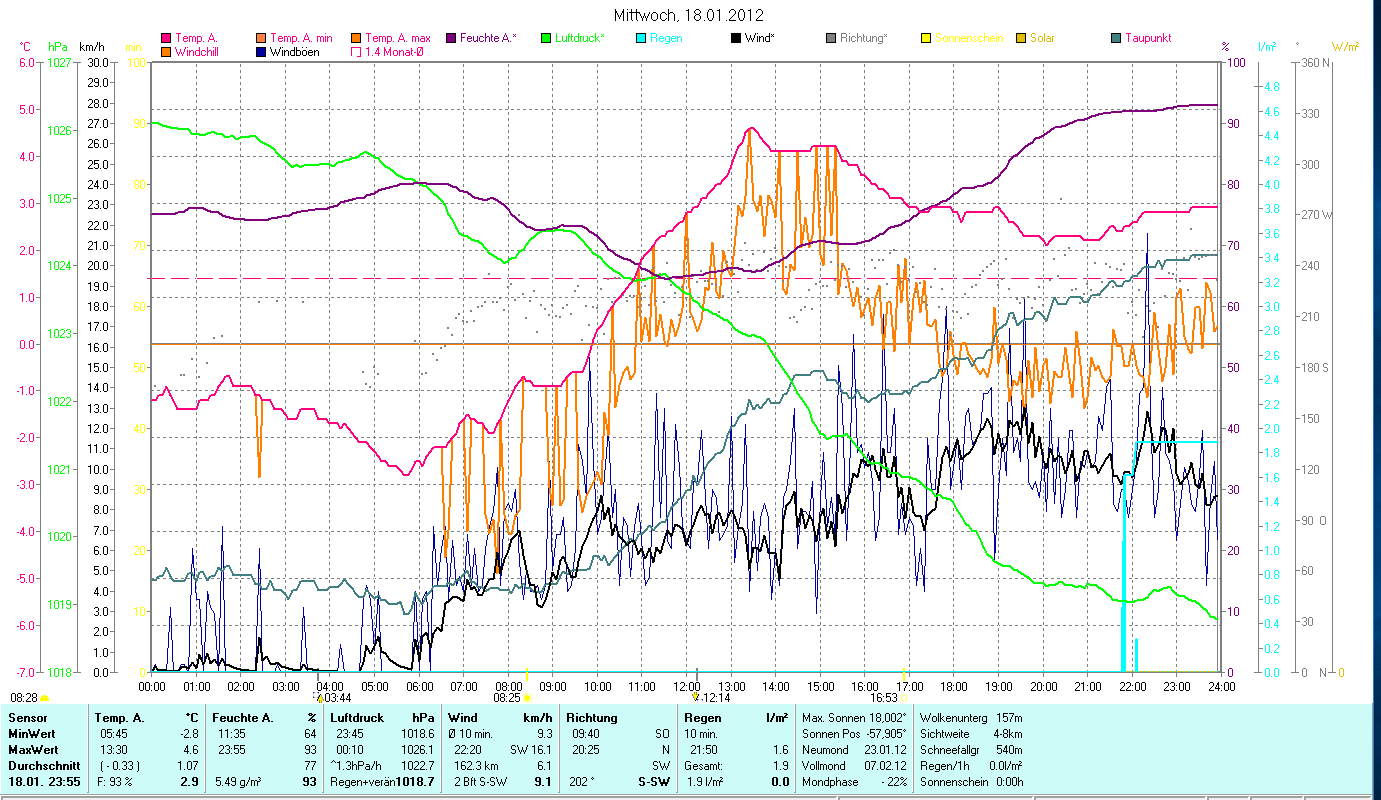Image resolution: width=1381 pixels, height=800 pixels.
Task: Click the chart title Mittwoch, 18.01.2012
Action: [690, 15]
